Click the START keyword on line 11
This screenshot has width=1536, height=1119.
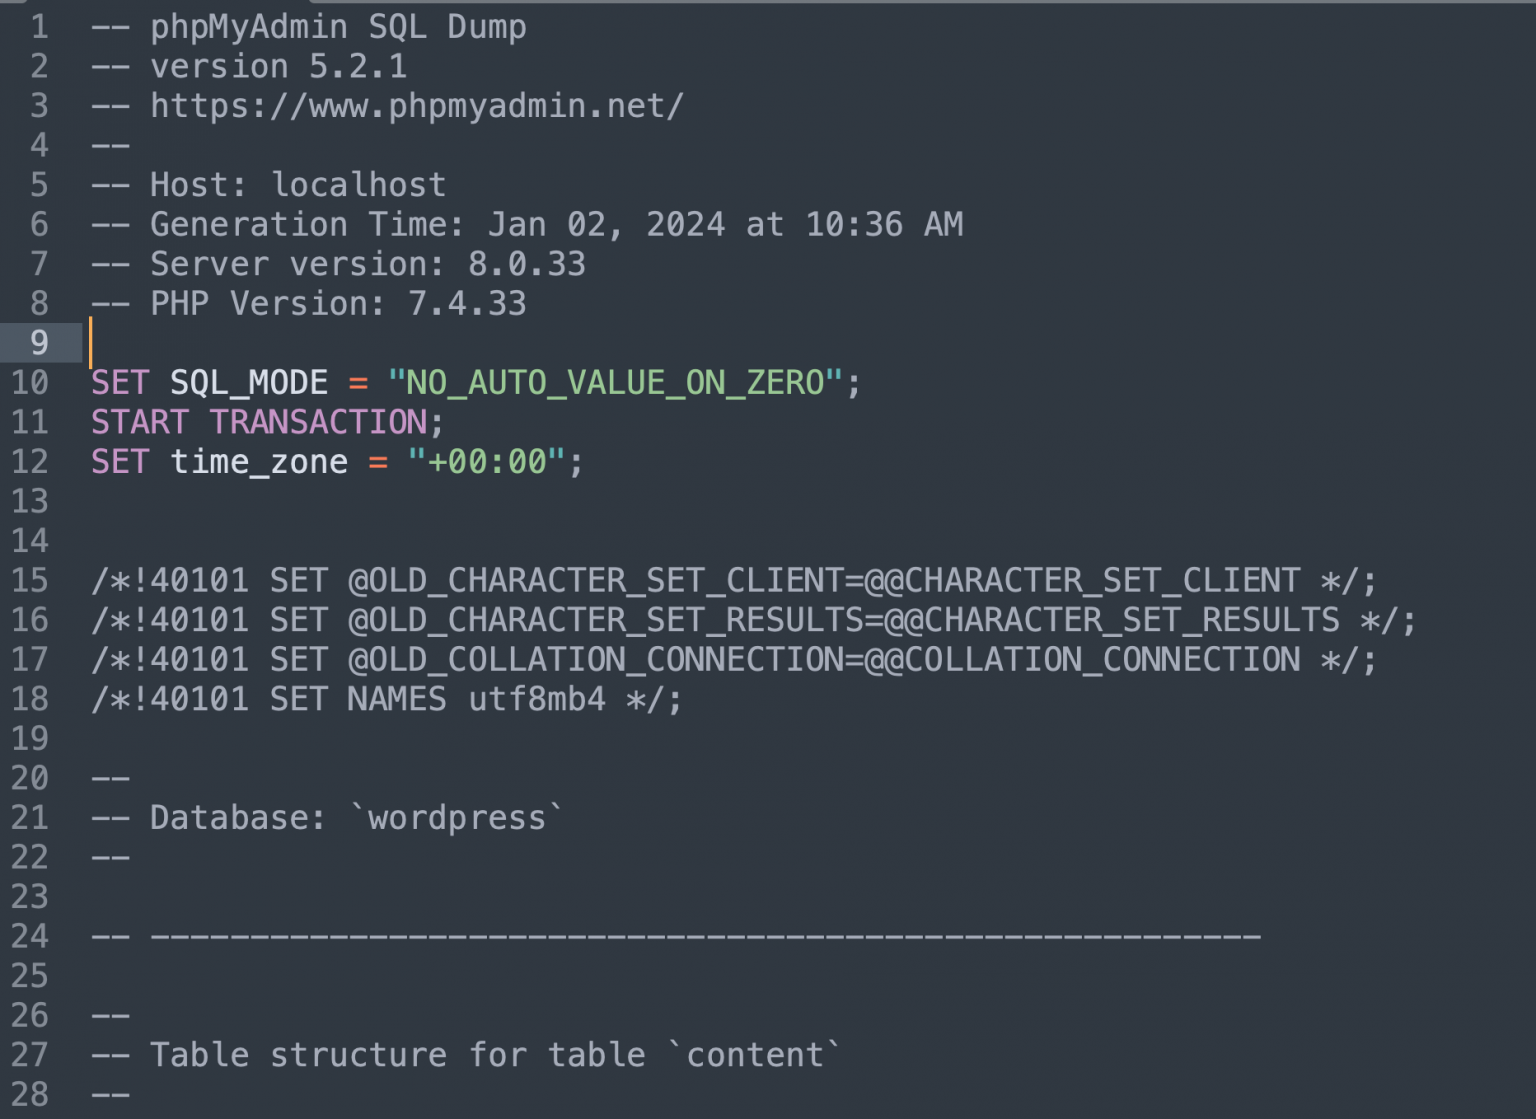(139, 422)
